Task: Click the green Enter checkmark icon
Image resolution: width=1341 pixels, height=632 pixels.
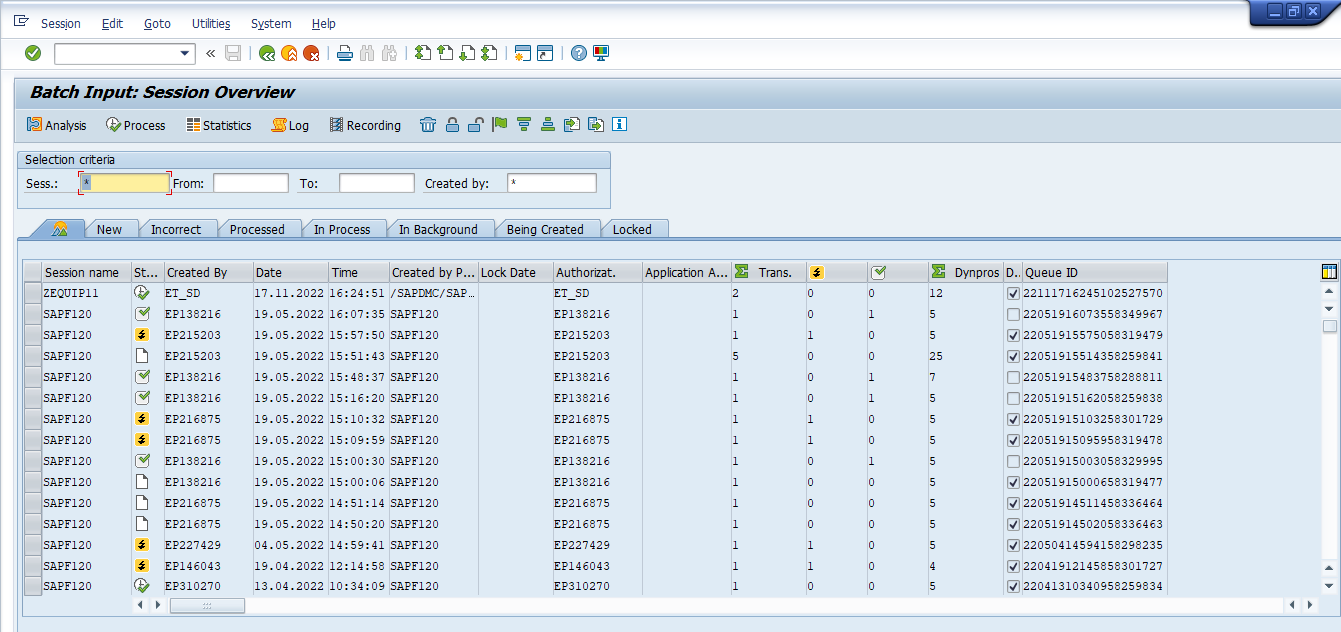Action: click(x=33, y=53)
